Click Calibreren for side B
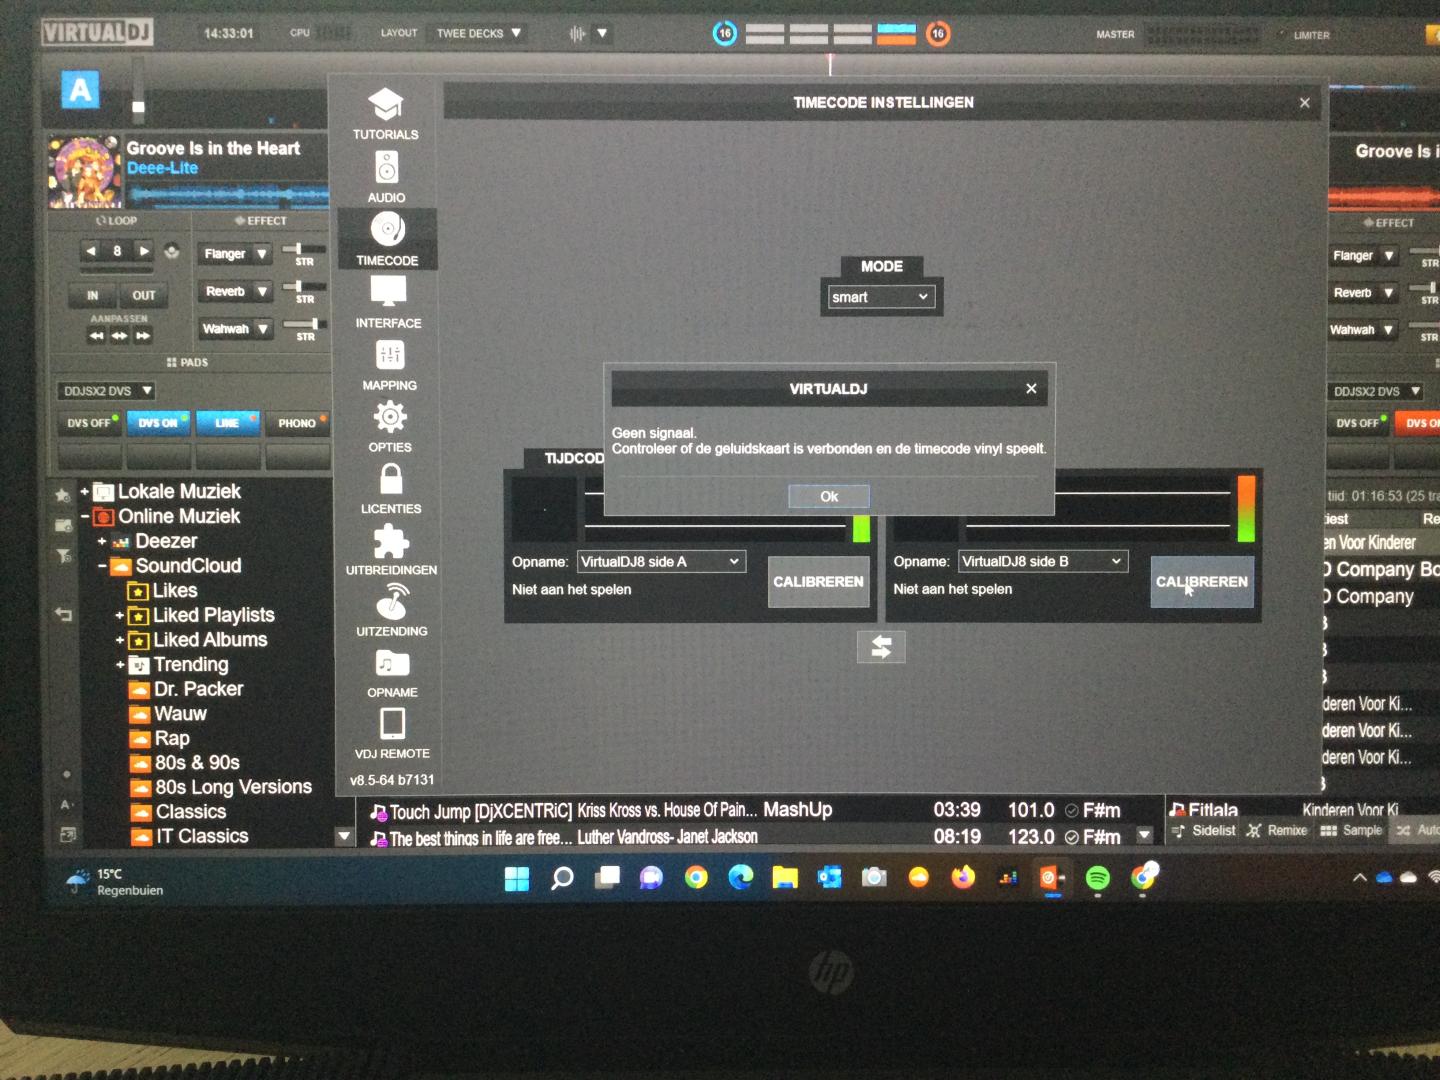 (1202, 582)
